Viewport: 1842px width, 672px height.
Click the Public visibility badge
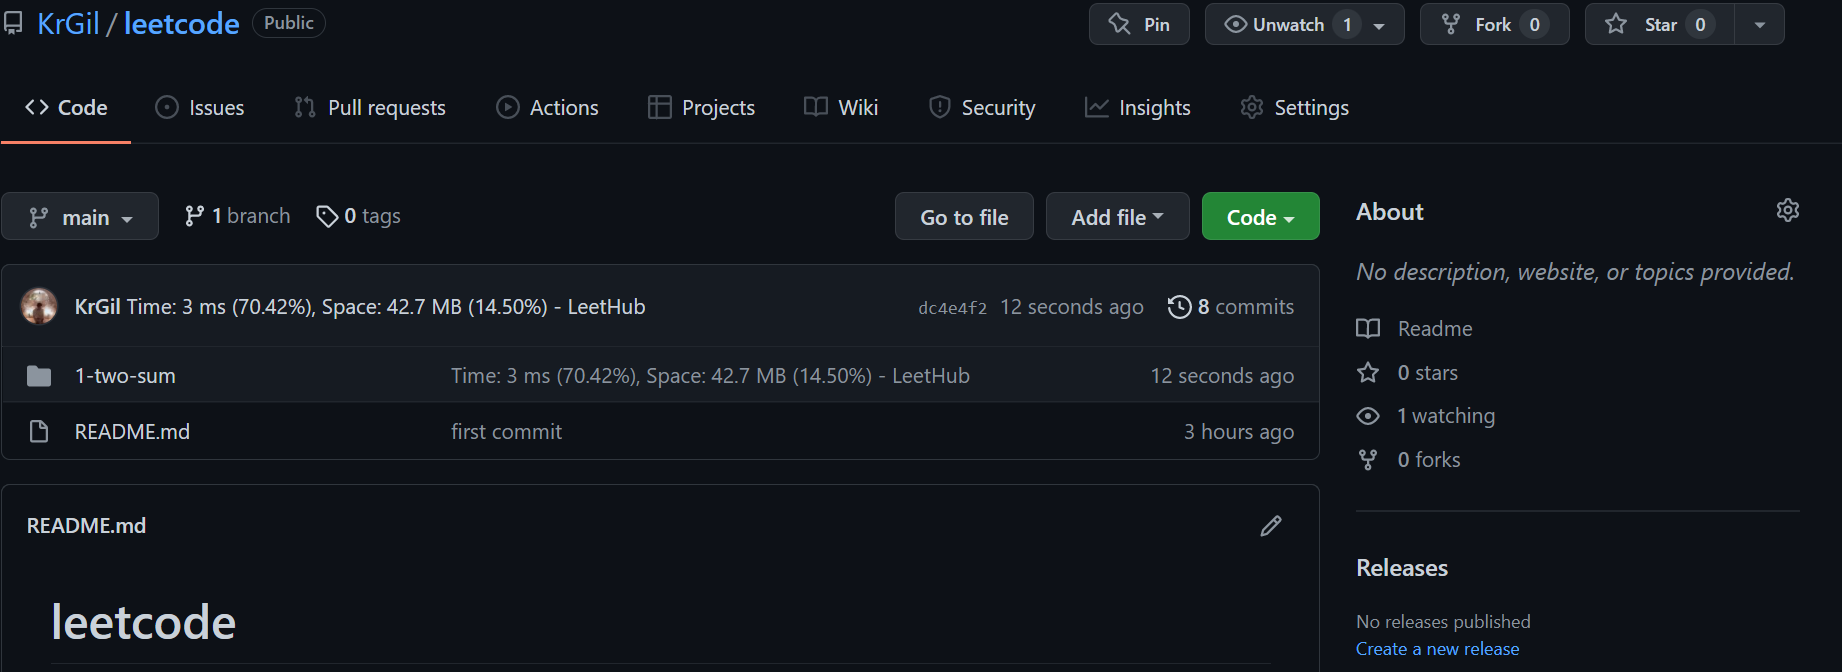pyautogui.click(x=289, y=23)
